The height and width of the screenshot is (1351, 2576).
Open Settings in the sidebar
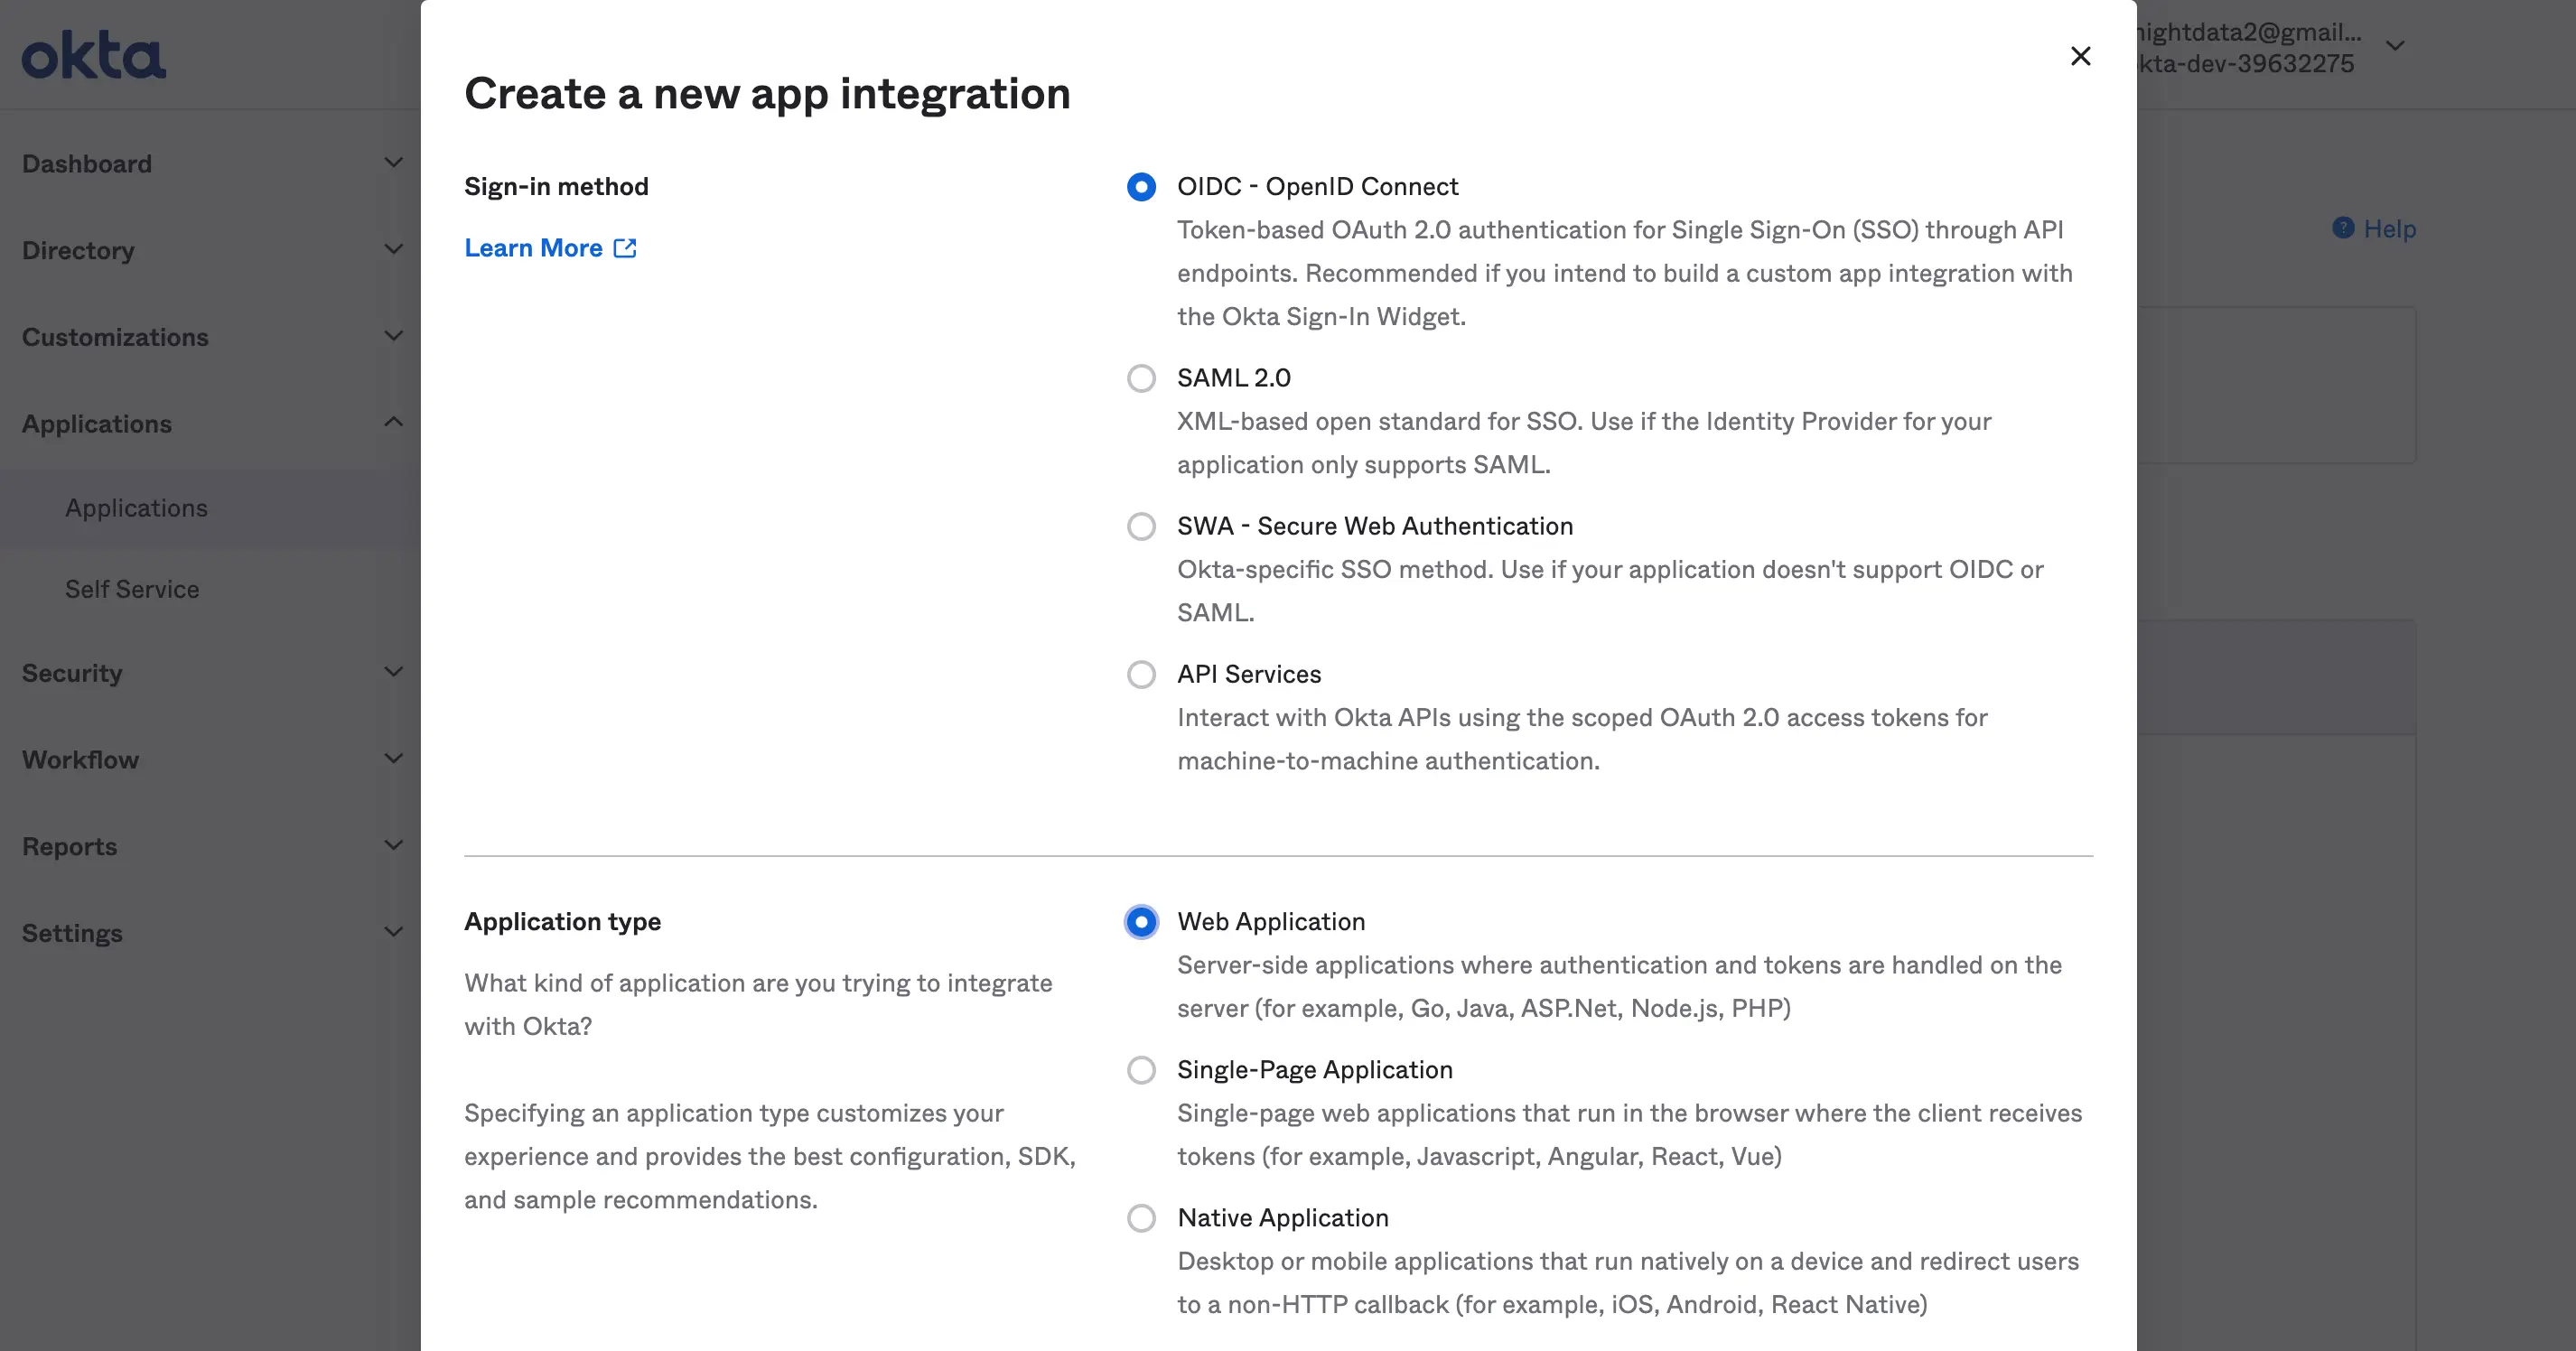(72, 933)
